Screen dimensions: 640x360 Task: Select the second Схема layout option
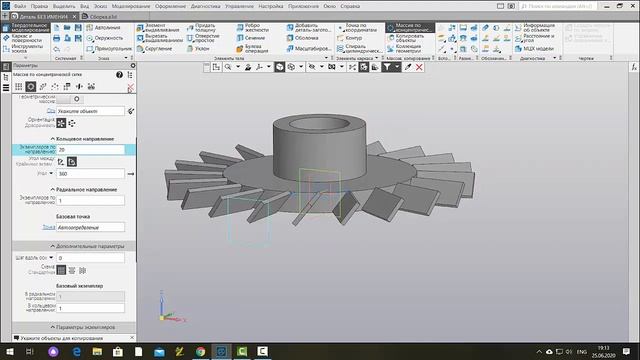coord(72,270)
